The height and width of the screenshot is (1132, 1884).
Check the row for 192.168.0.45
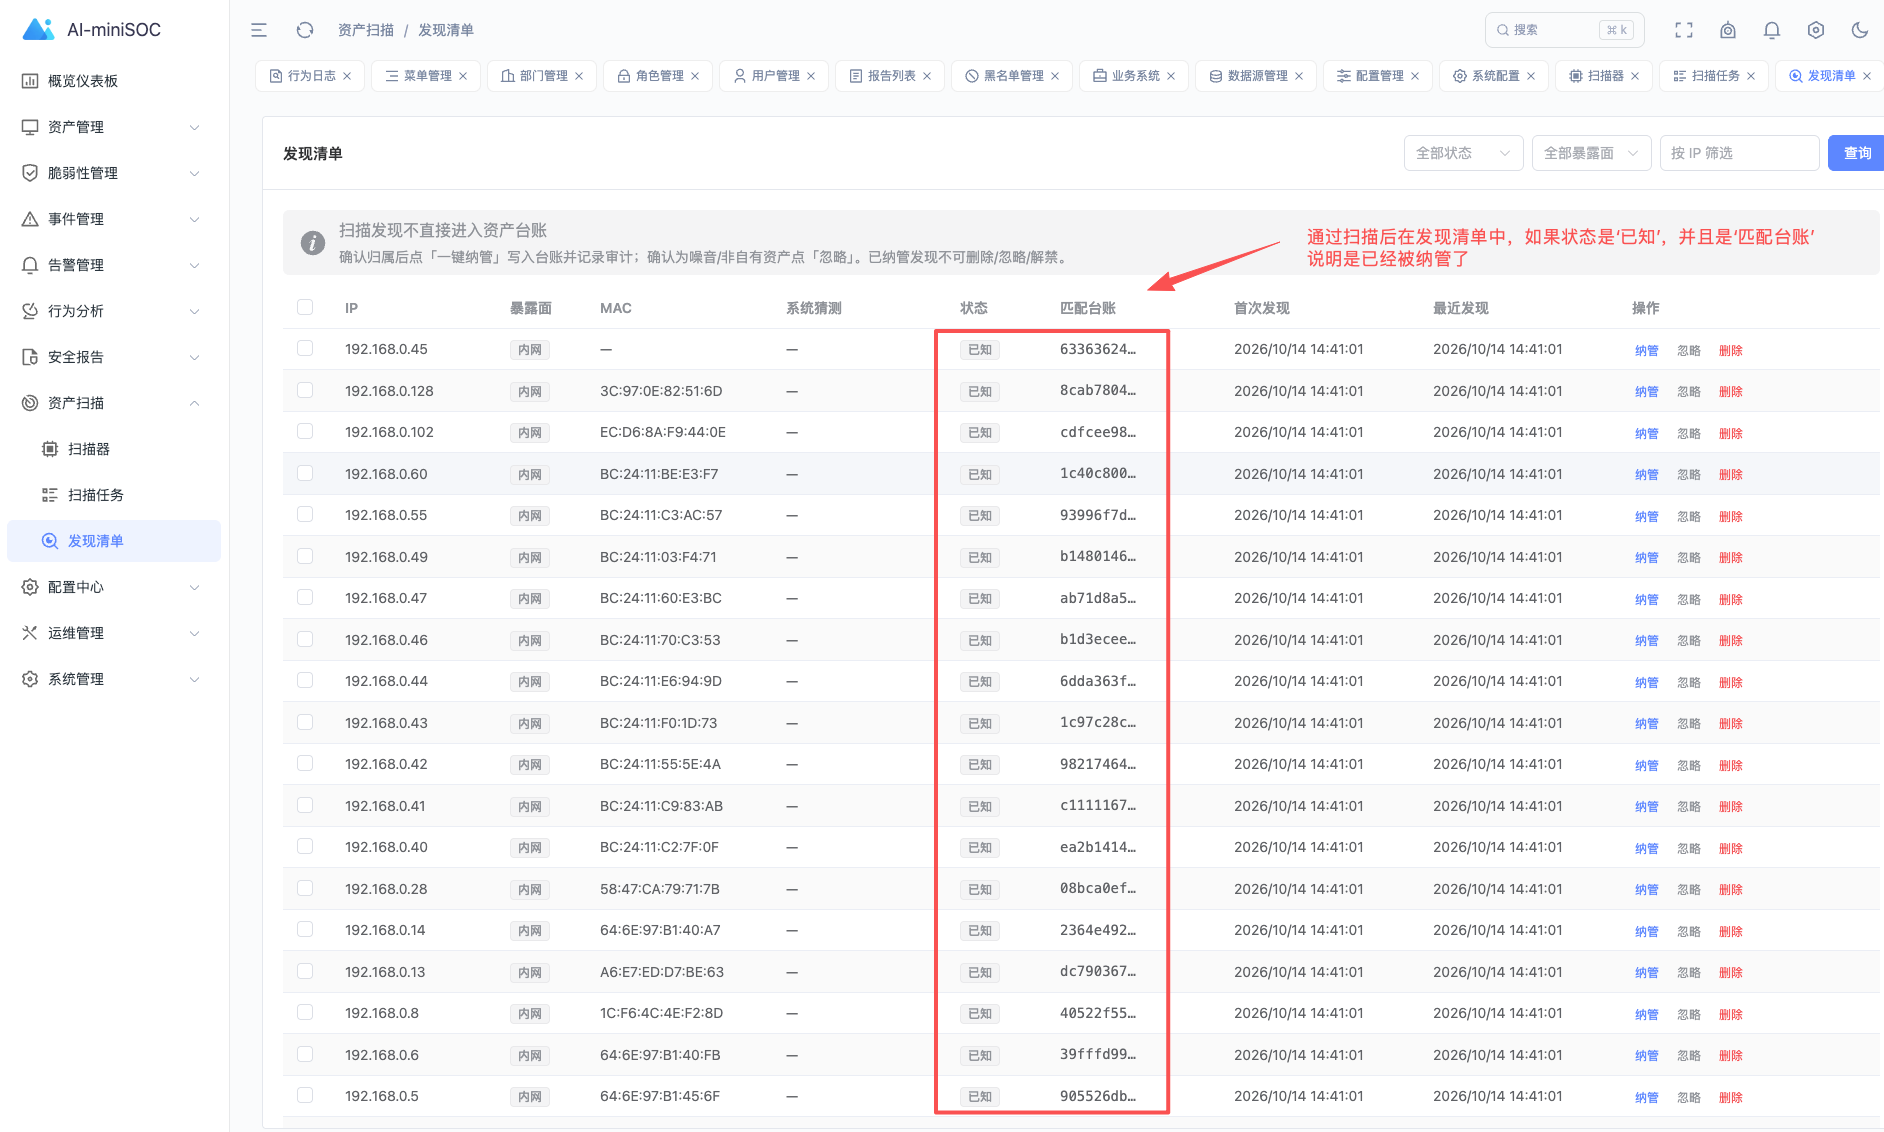[x=305, y=348]
